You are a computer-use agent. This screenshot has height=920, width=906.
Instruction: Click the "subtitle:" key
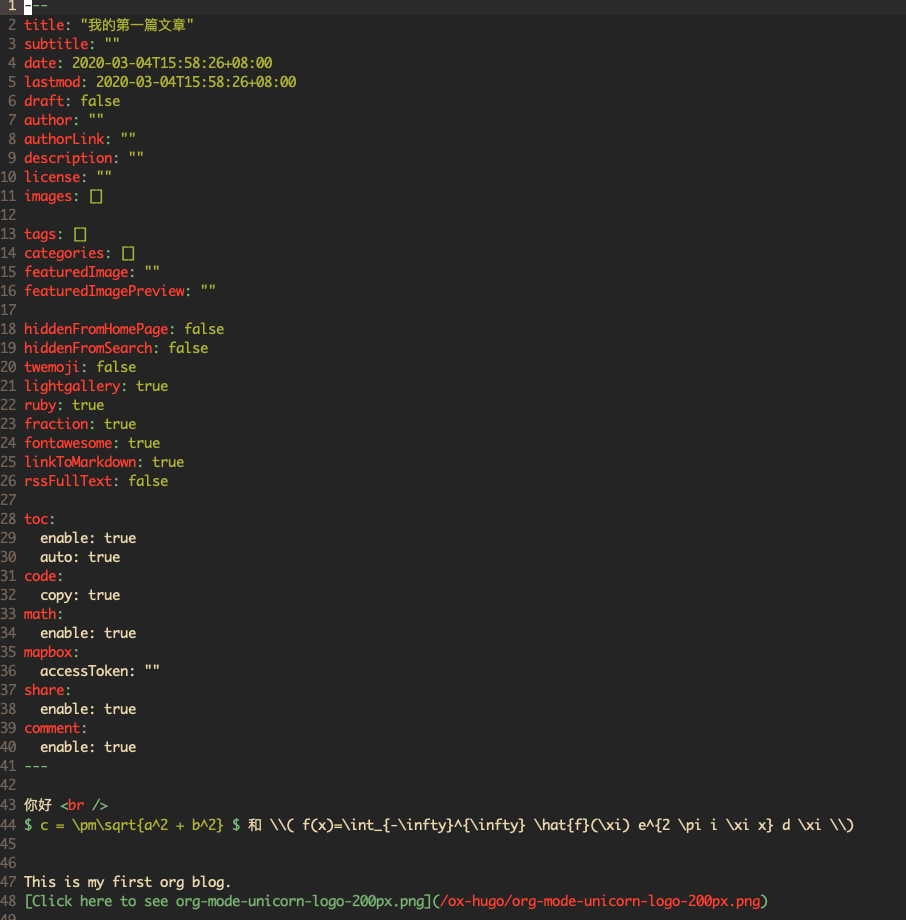click(x=59, y=44)
